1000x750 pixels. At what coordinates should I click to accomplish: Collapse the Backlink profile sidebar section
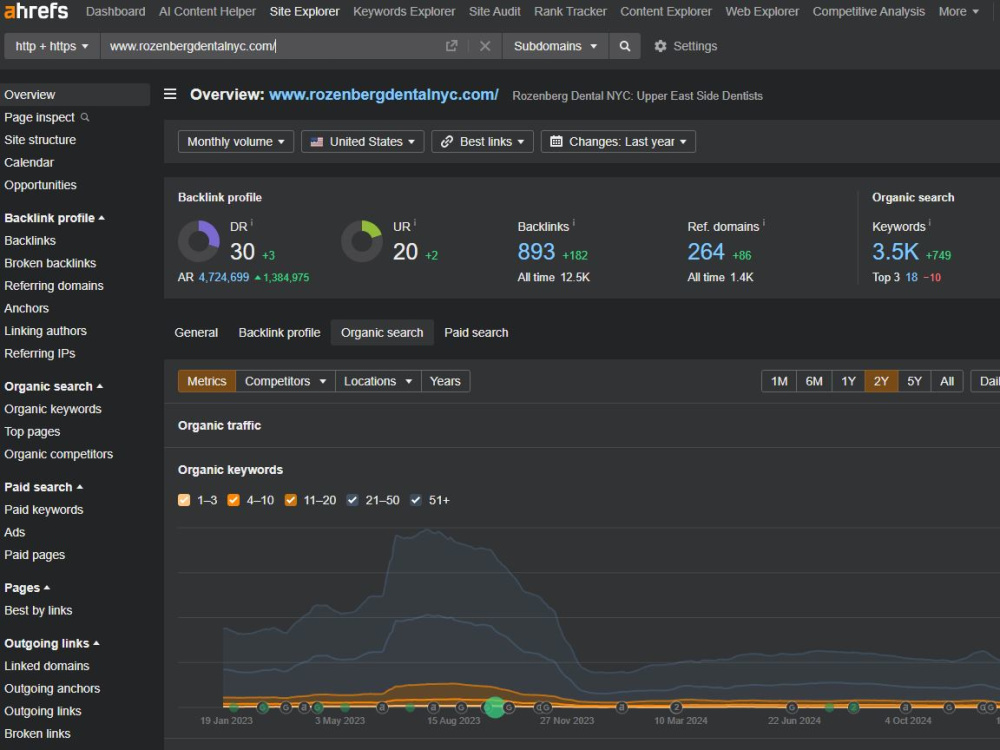(x=54, y=218)
